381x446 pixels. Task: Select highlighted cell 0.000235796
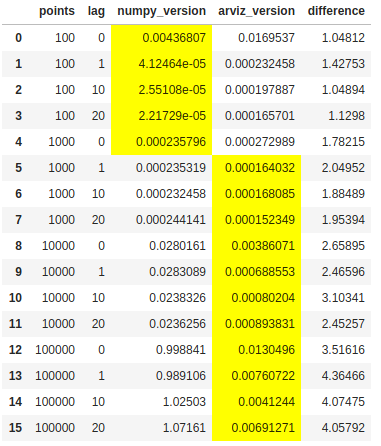point(161,142)
